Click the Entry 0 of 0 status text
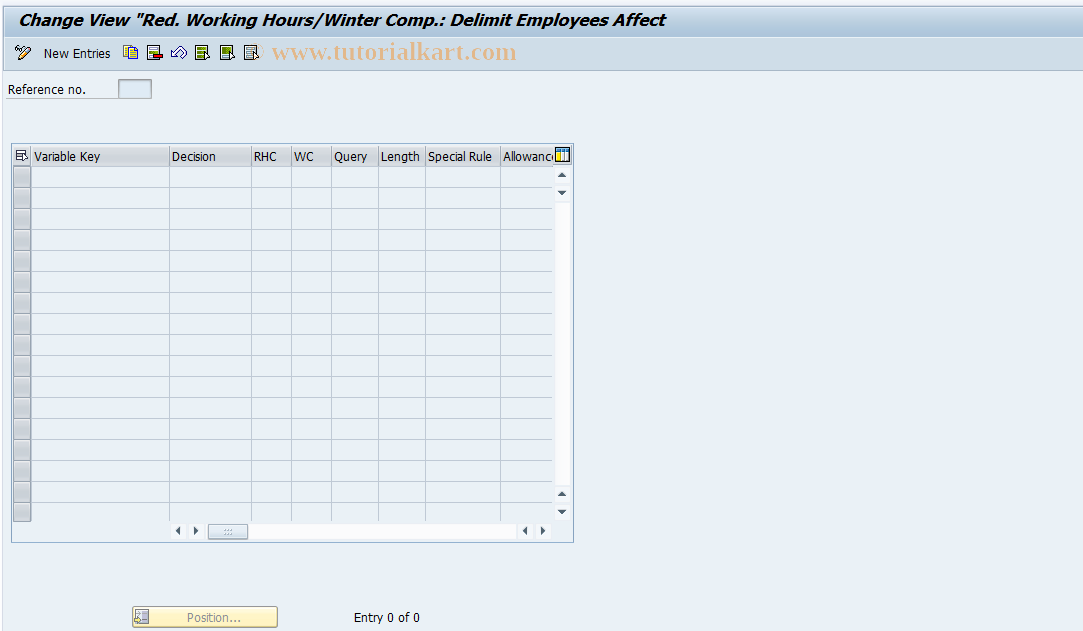Viewport: 1083px width, 631px height. click(x=387, y=617)
